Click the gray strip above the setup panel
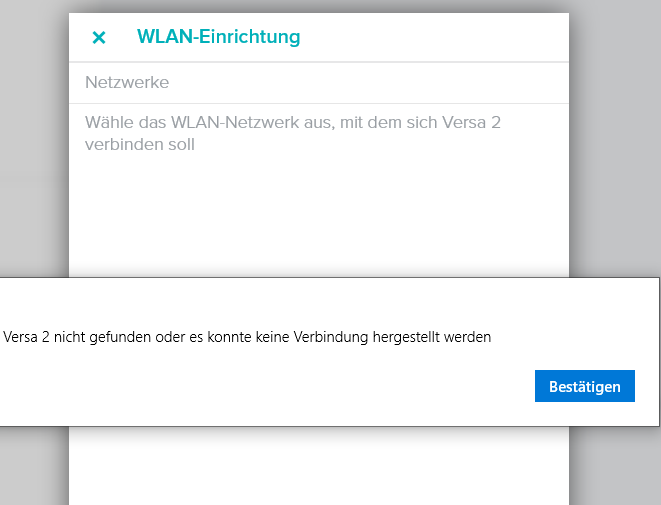The image size is (661, 505). (318, 6)
